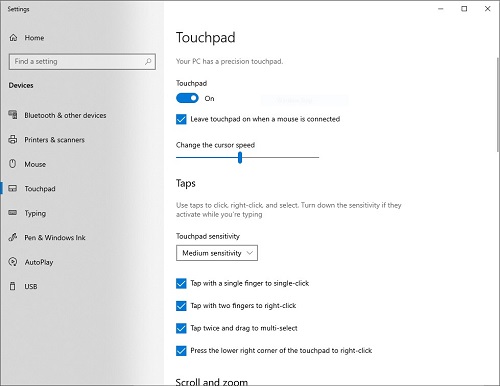Click the Typing keyboard icon
This screenshot has width=500, height=386.
(13, 213)
